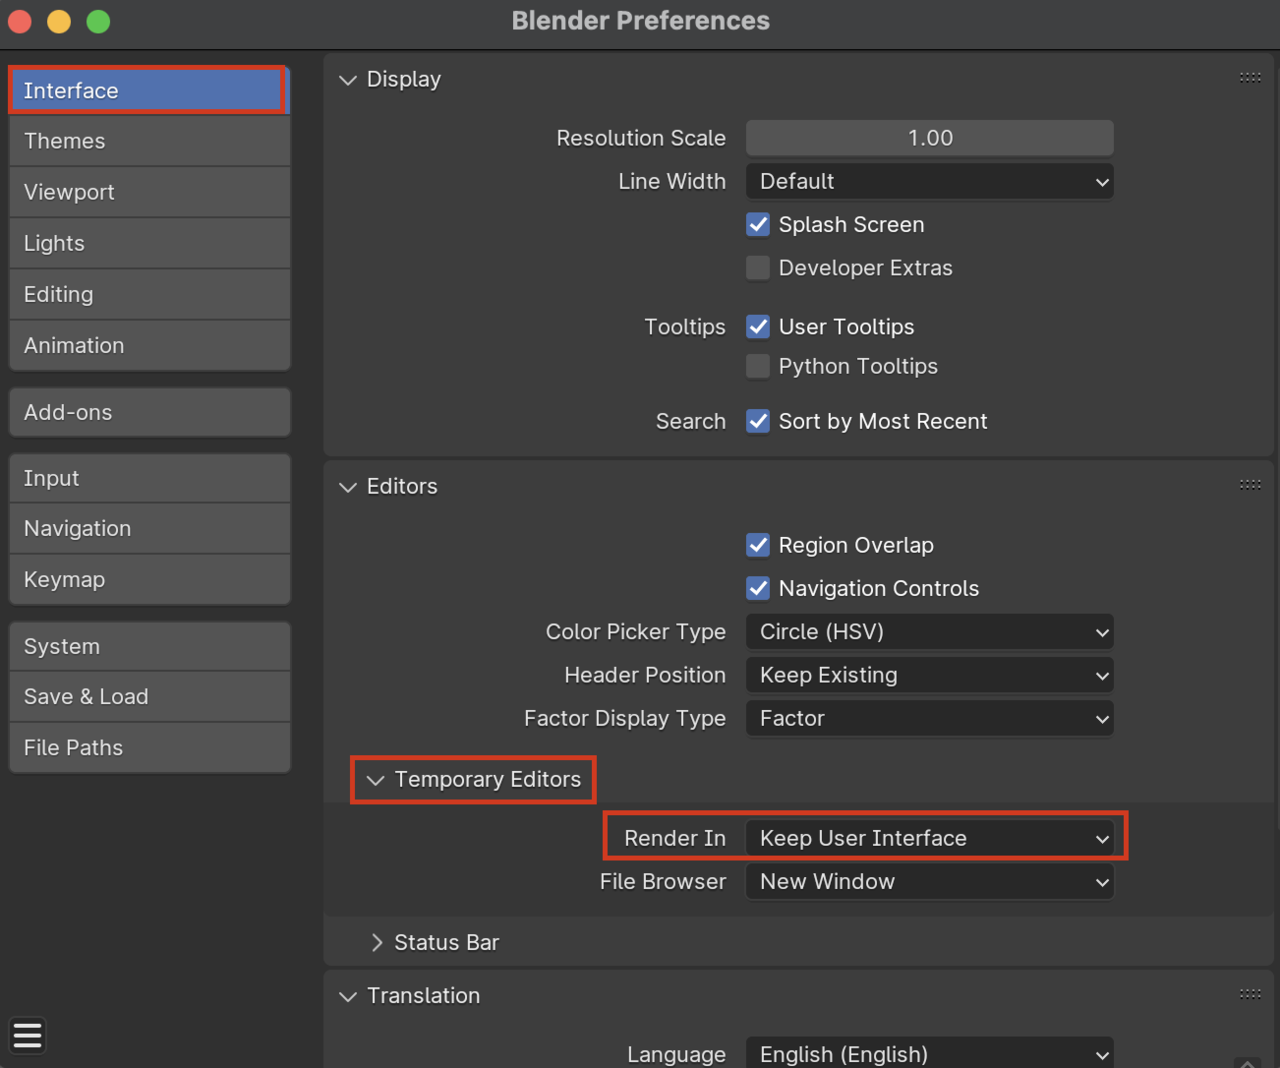1280x1068 pixels.
Task: Uncheck Navigation Controls option
Action: pos(758,588)
